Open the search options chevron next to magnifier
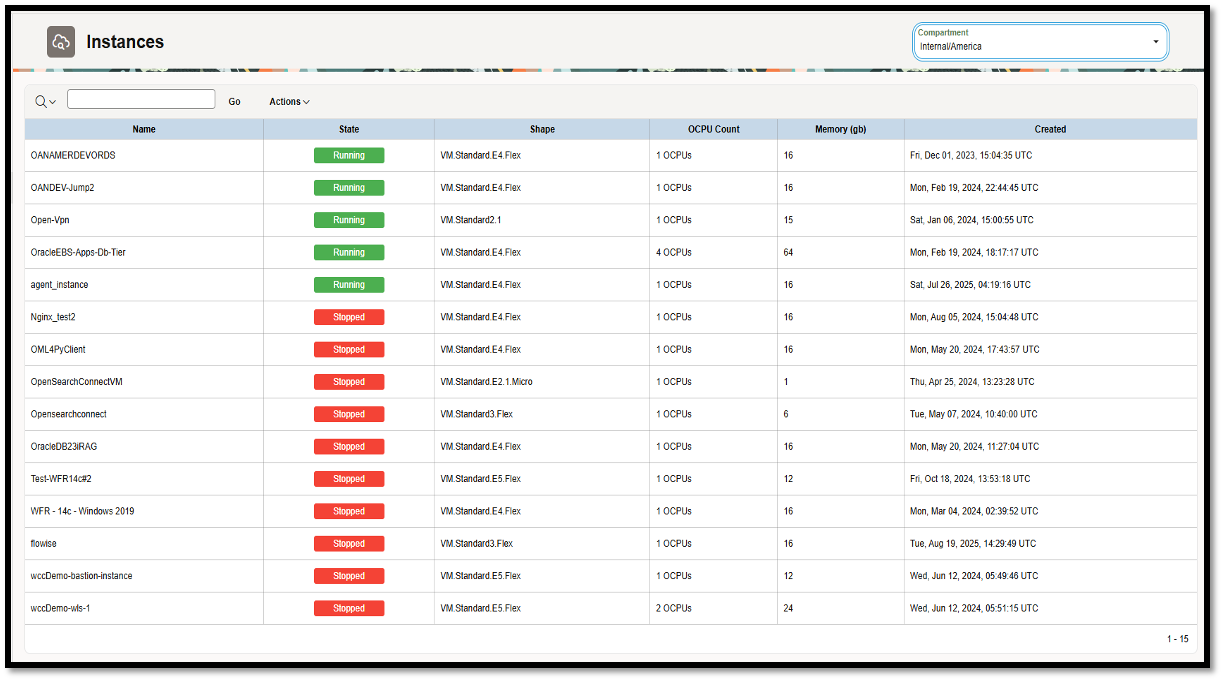 pos(52,99)
